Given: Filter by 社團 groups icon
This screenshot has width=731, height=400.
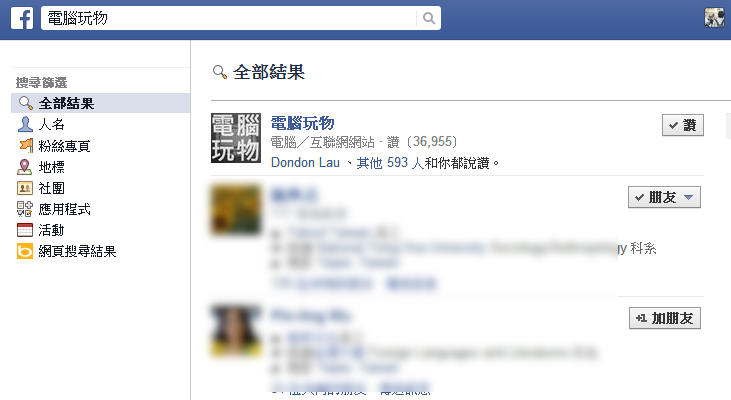Looking at the screenshot, I should point(25,188).
